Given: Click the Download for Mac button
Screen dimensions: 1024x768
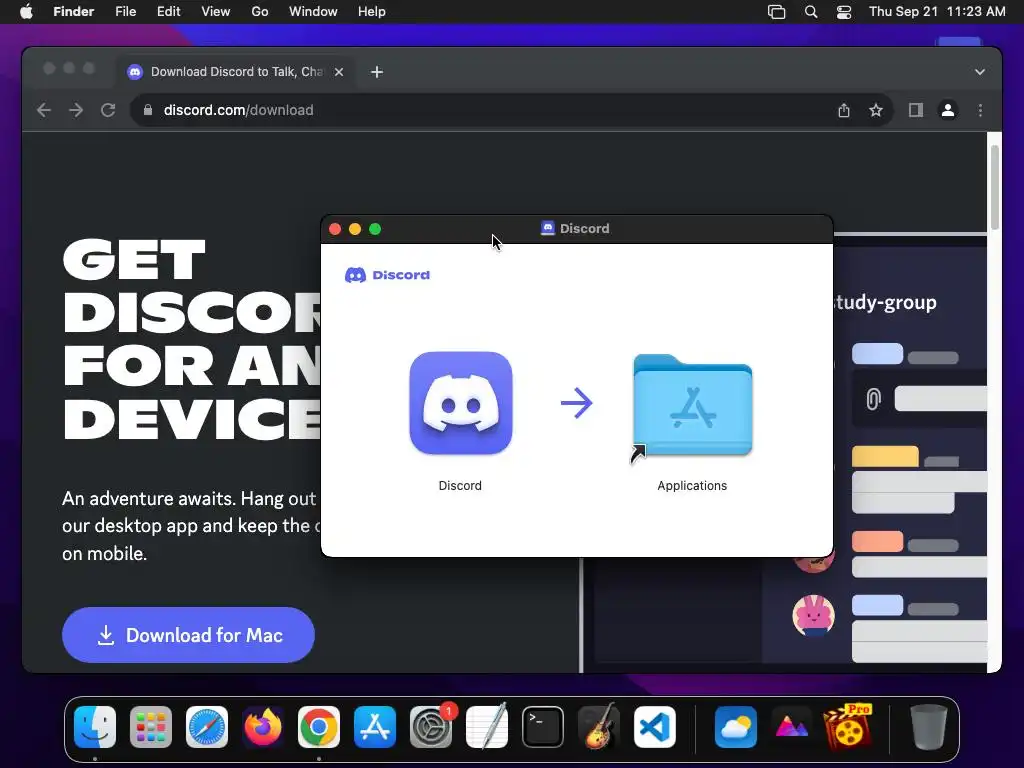Looking at the screenshot, I should [x=188, y=635].
